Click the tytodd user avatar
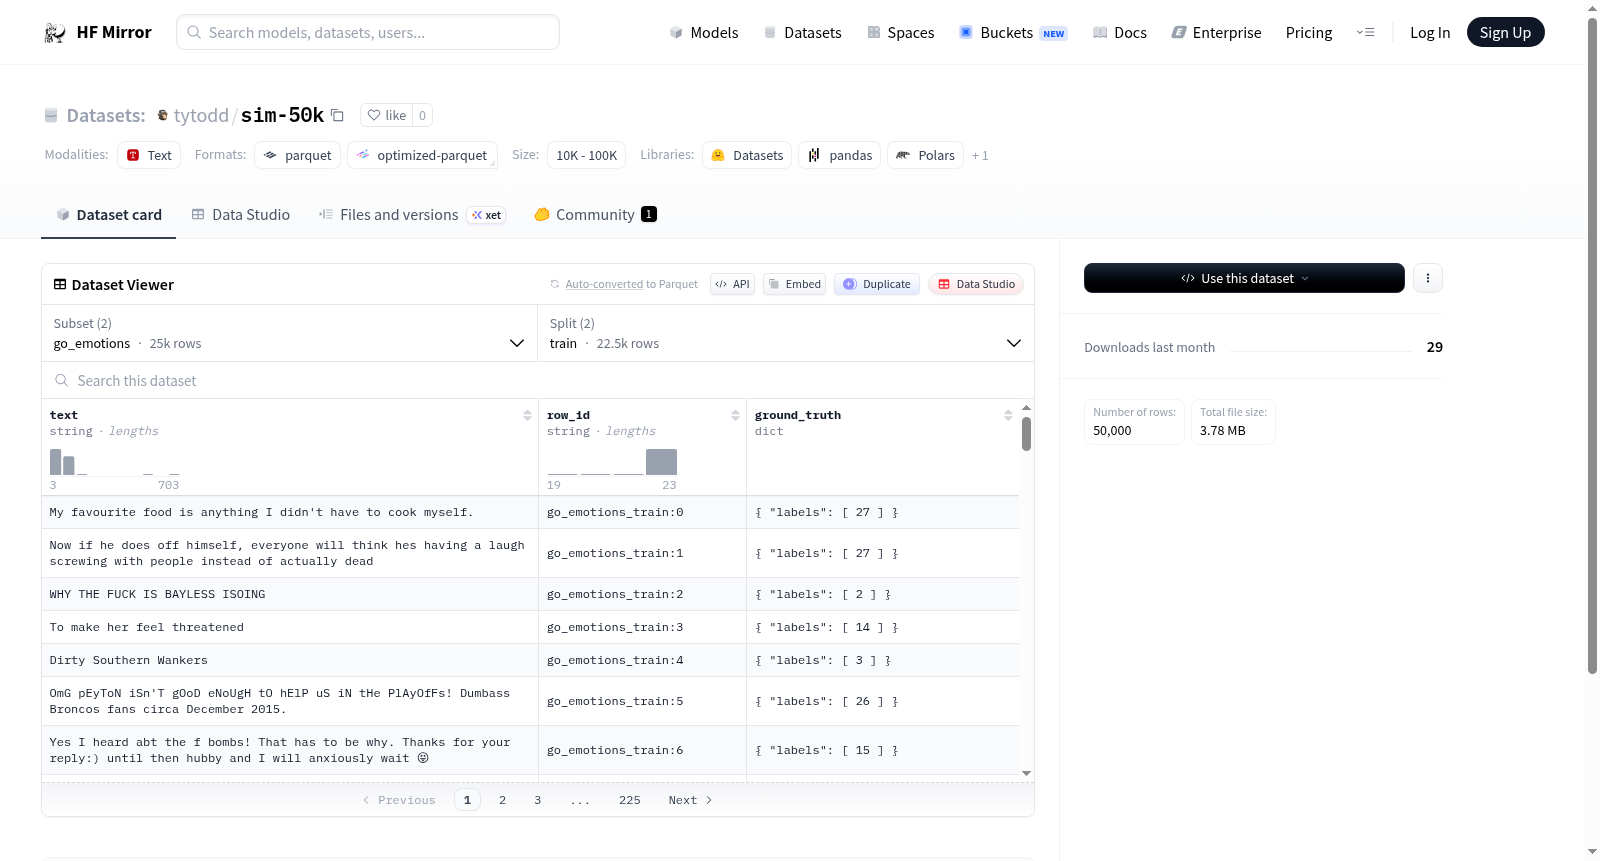Image resolution: width=1600 pixels, height=861 pixels. coord(163,115)
